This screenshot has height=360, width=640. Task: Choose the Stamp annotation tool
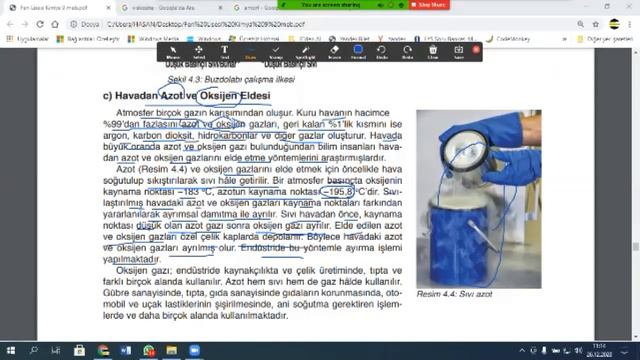pyautogui.click(x=276, y=52)
